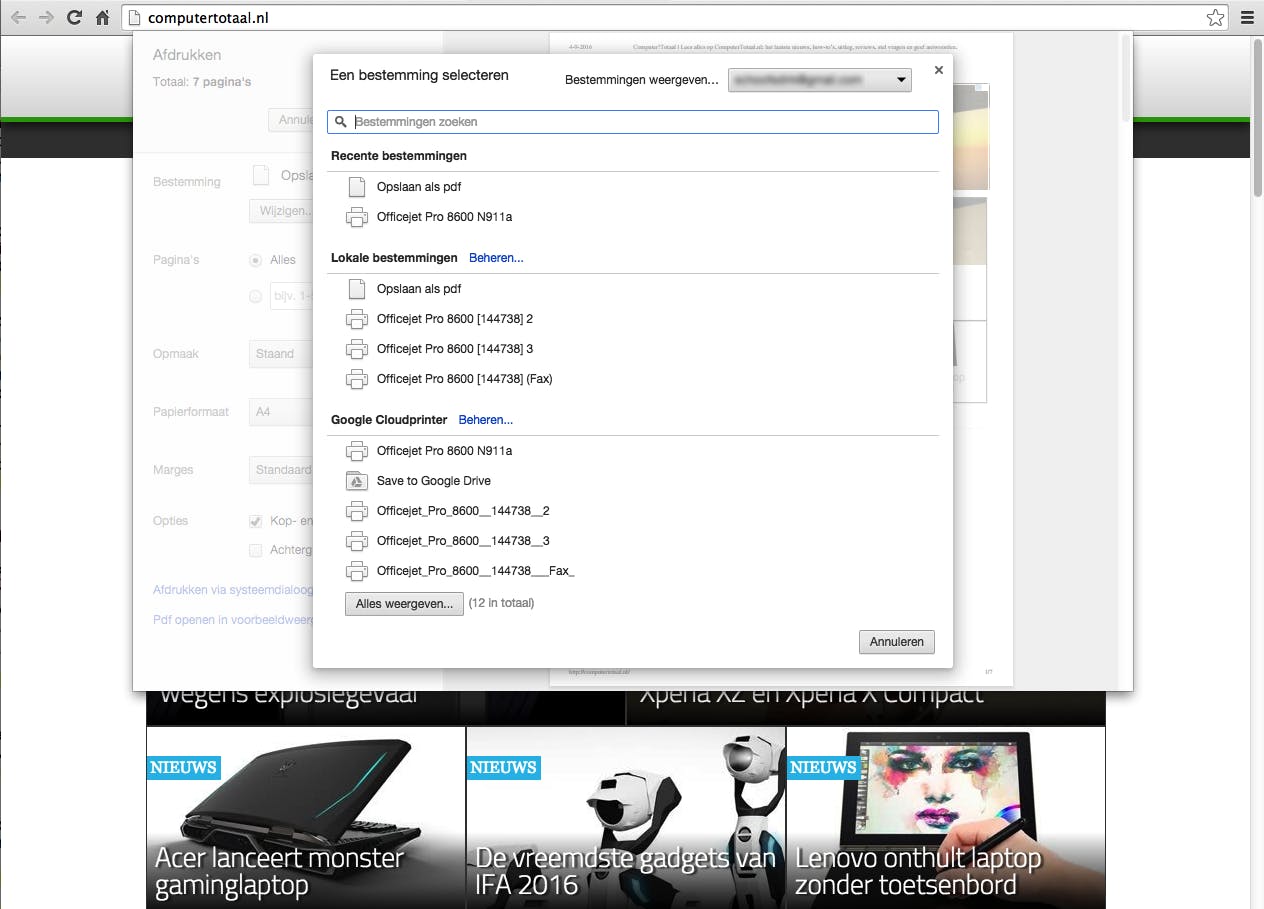Go back using the browser back arrow

[x=18, y=18]
